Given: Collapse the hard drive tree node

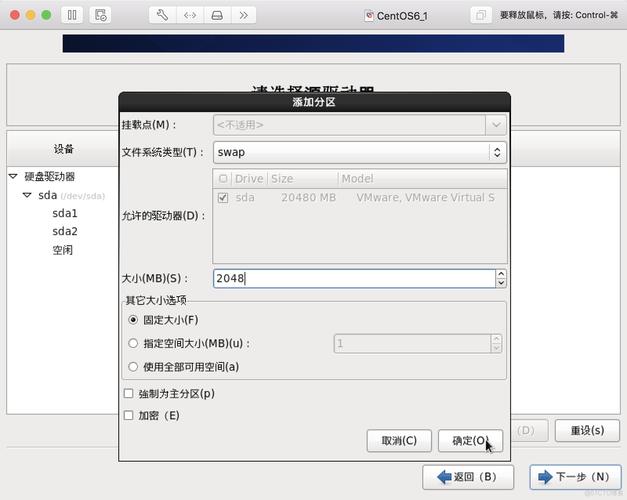Looking at the screenshot, I should (13, 176).
